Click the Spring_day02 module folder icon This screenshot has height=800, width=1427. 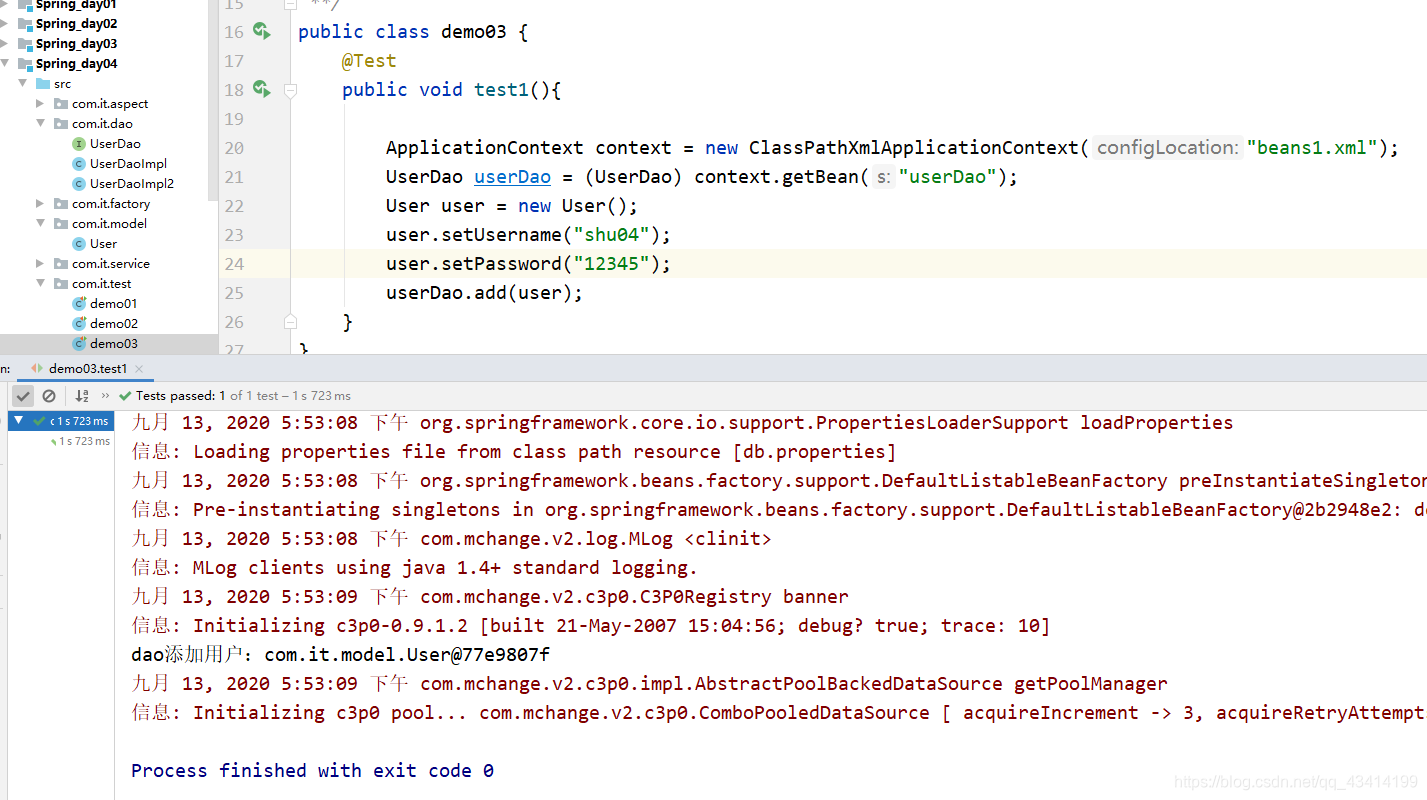[25, 23]
